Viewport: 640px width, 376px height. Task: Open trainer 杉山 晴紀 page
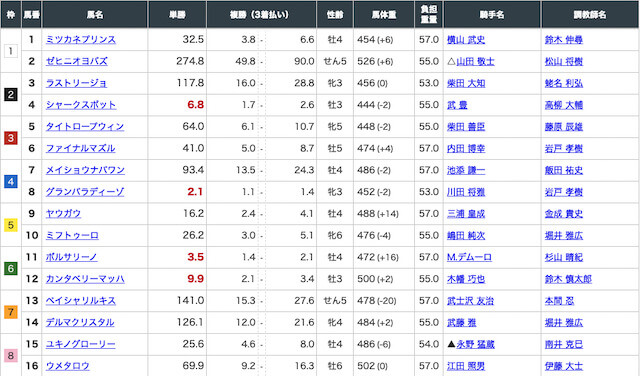tap(564, 257)
